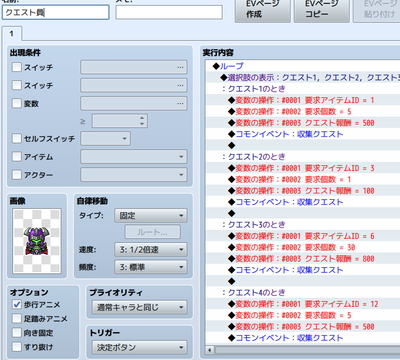
Task: Click the EVページ作成 button
Action: [x=262, y=10]
